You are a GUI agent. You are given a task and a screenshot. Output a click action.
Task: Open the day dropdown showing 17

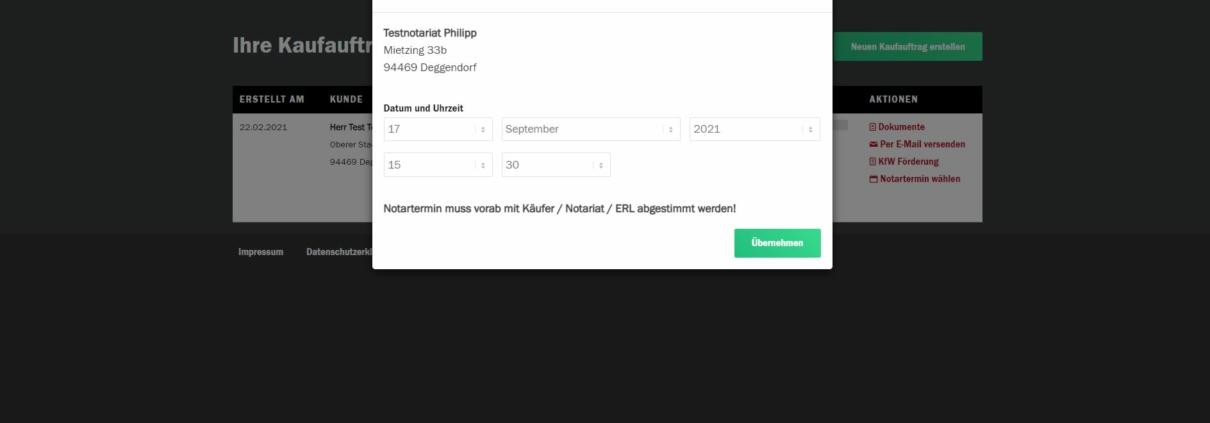(437, 129)
